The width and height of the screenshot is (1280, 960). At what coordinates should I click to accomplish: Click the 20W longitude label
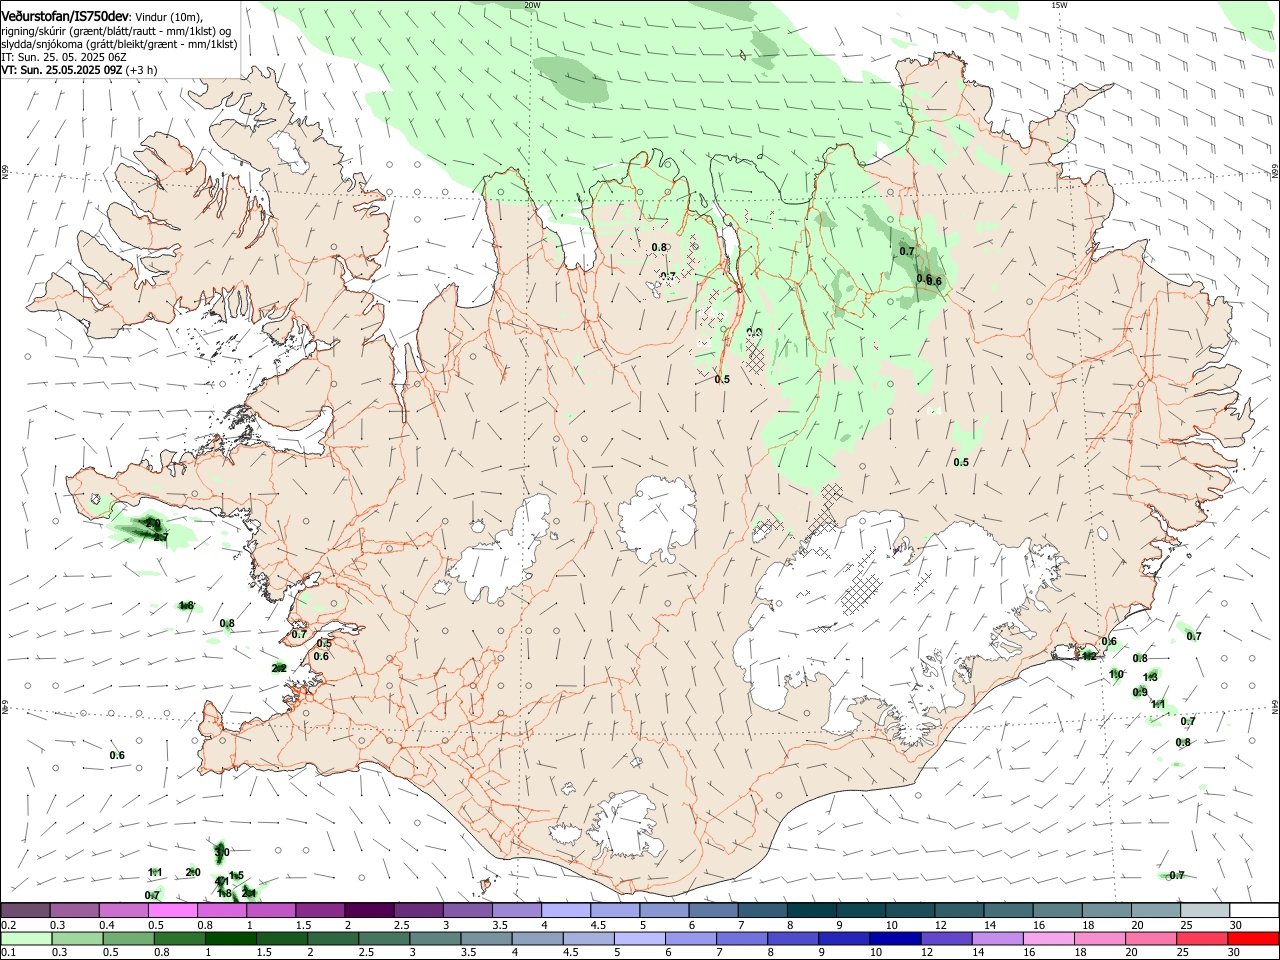532,5
